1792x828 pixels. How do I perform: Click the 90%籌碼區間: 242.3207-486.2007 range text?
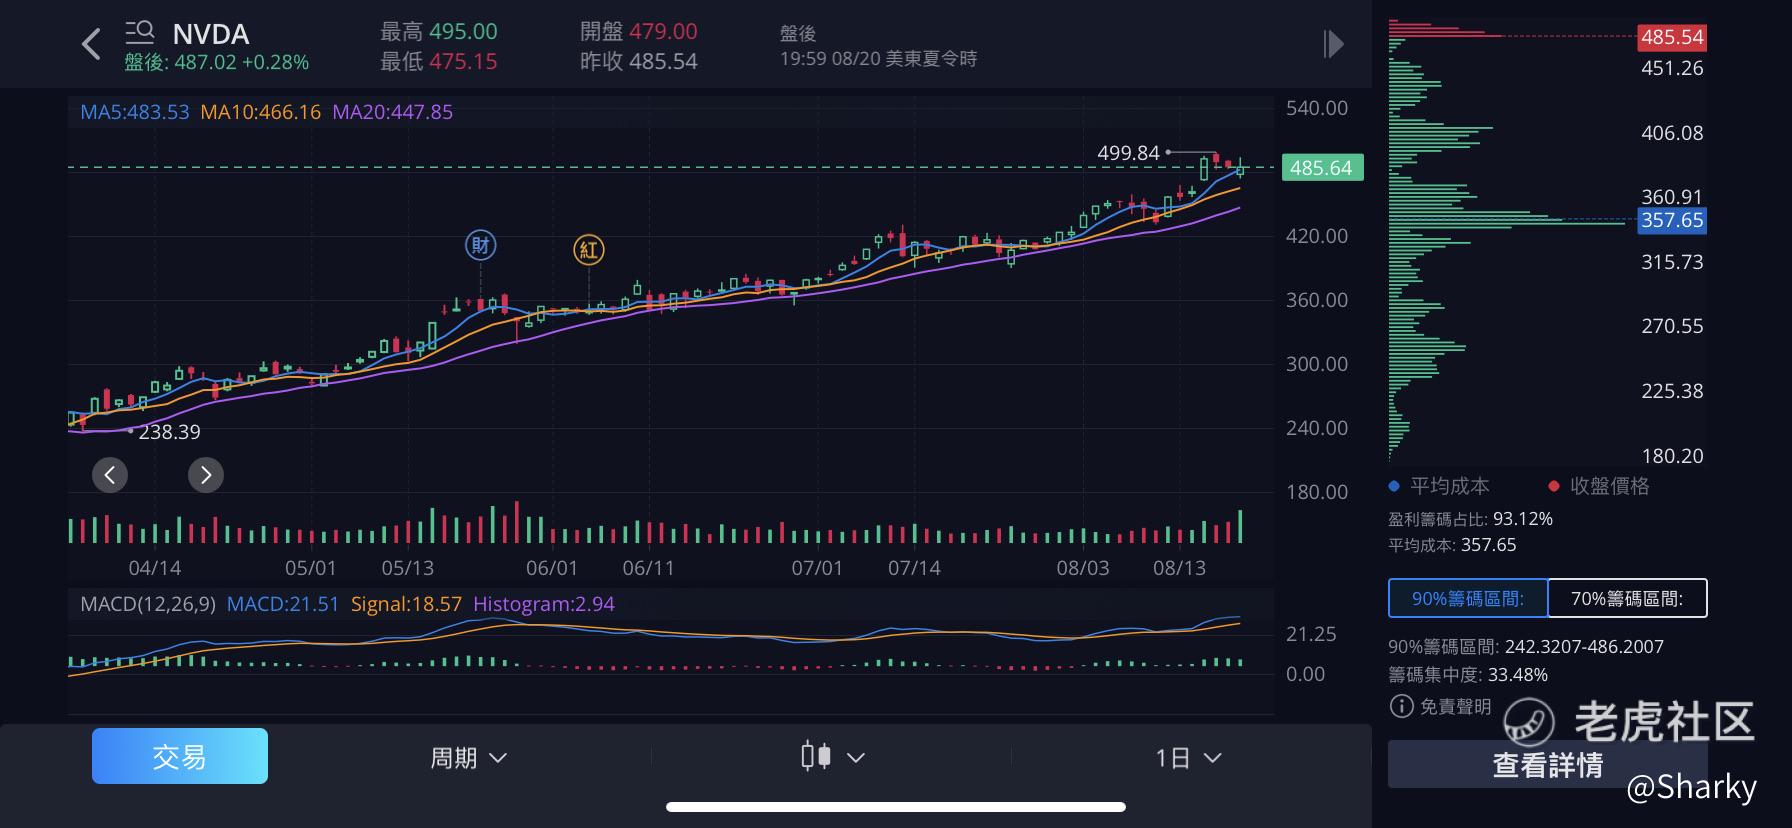(1526, 646)
